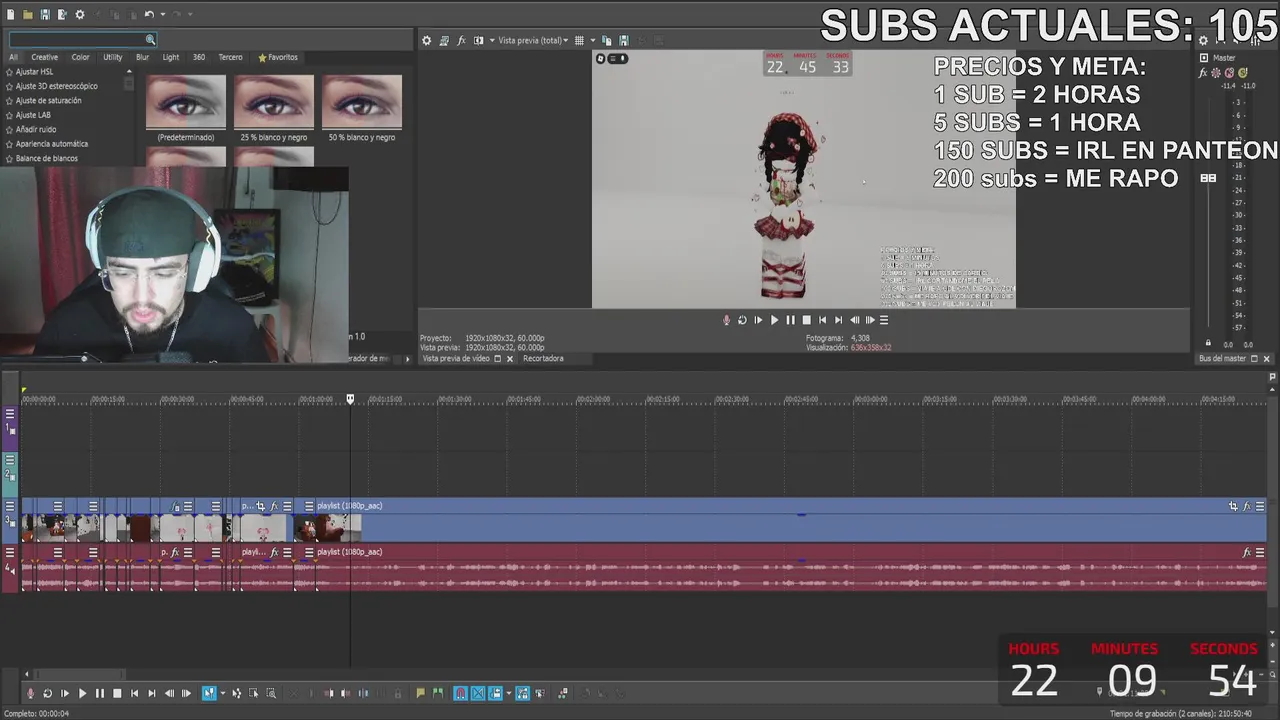Toggle the favorite star beside Apariencia automática
Viewport: 1280px width, 720px height.
(x=9, y=144)
